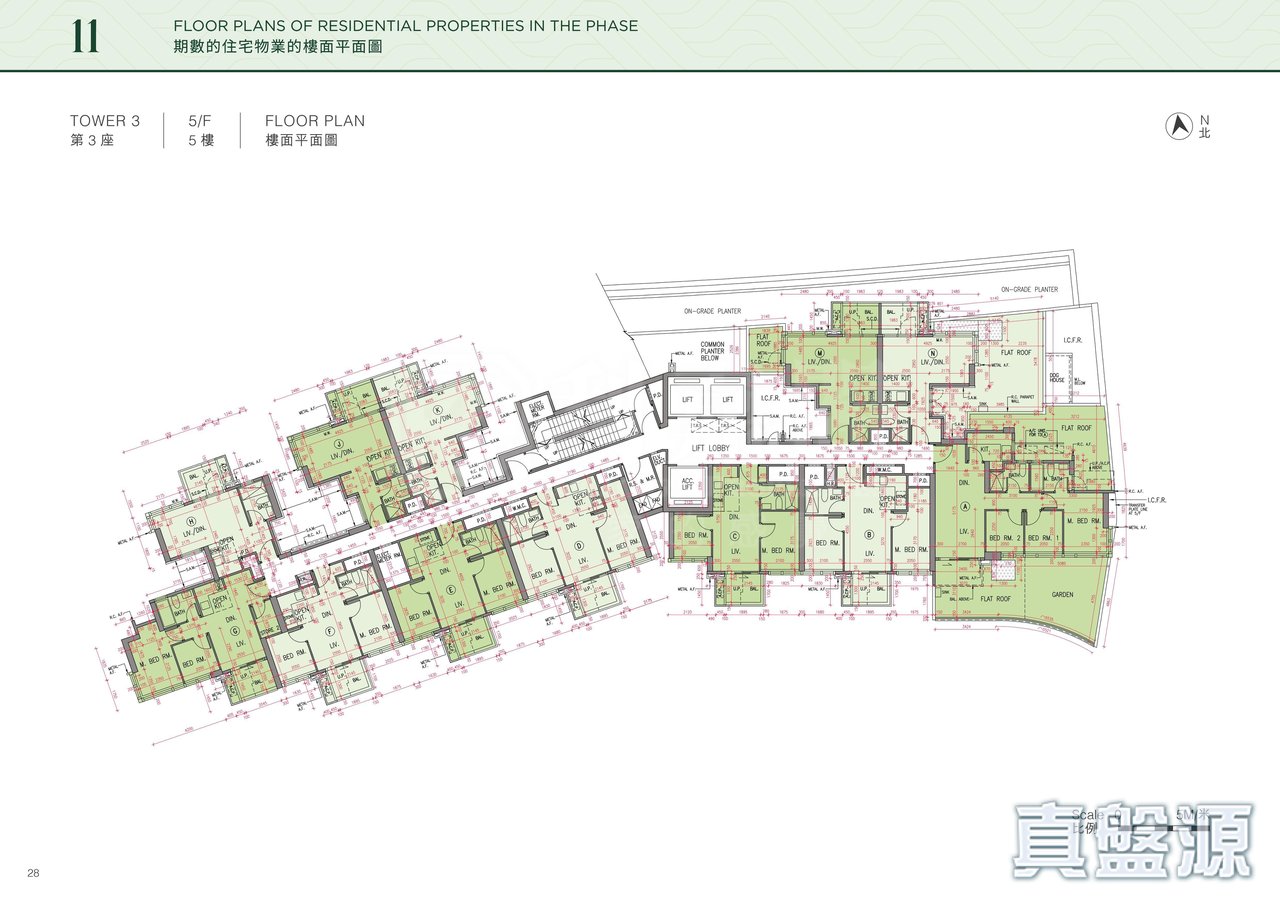1280x904 pixels.
Task: Click the circled unit letter "E"
Action: [451, 590]
